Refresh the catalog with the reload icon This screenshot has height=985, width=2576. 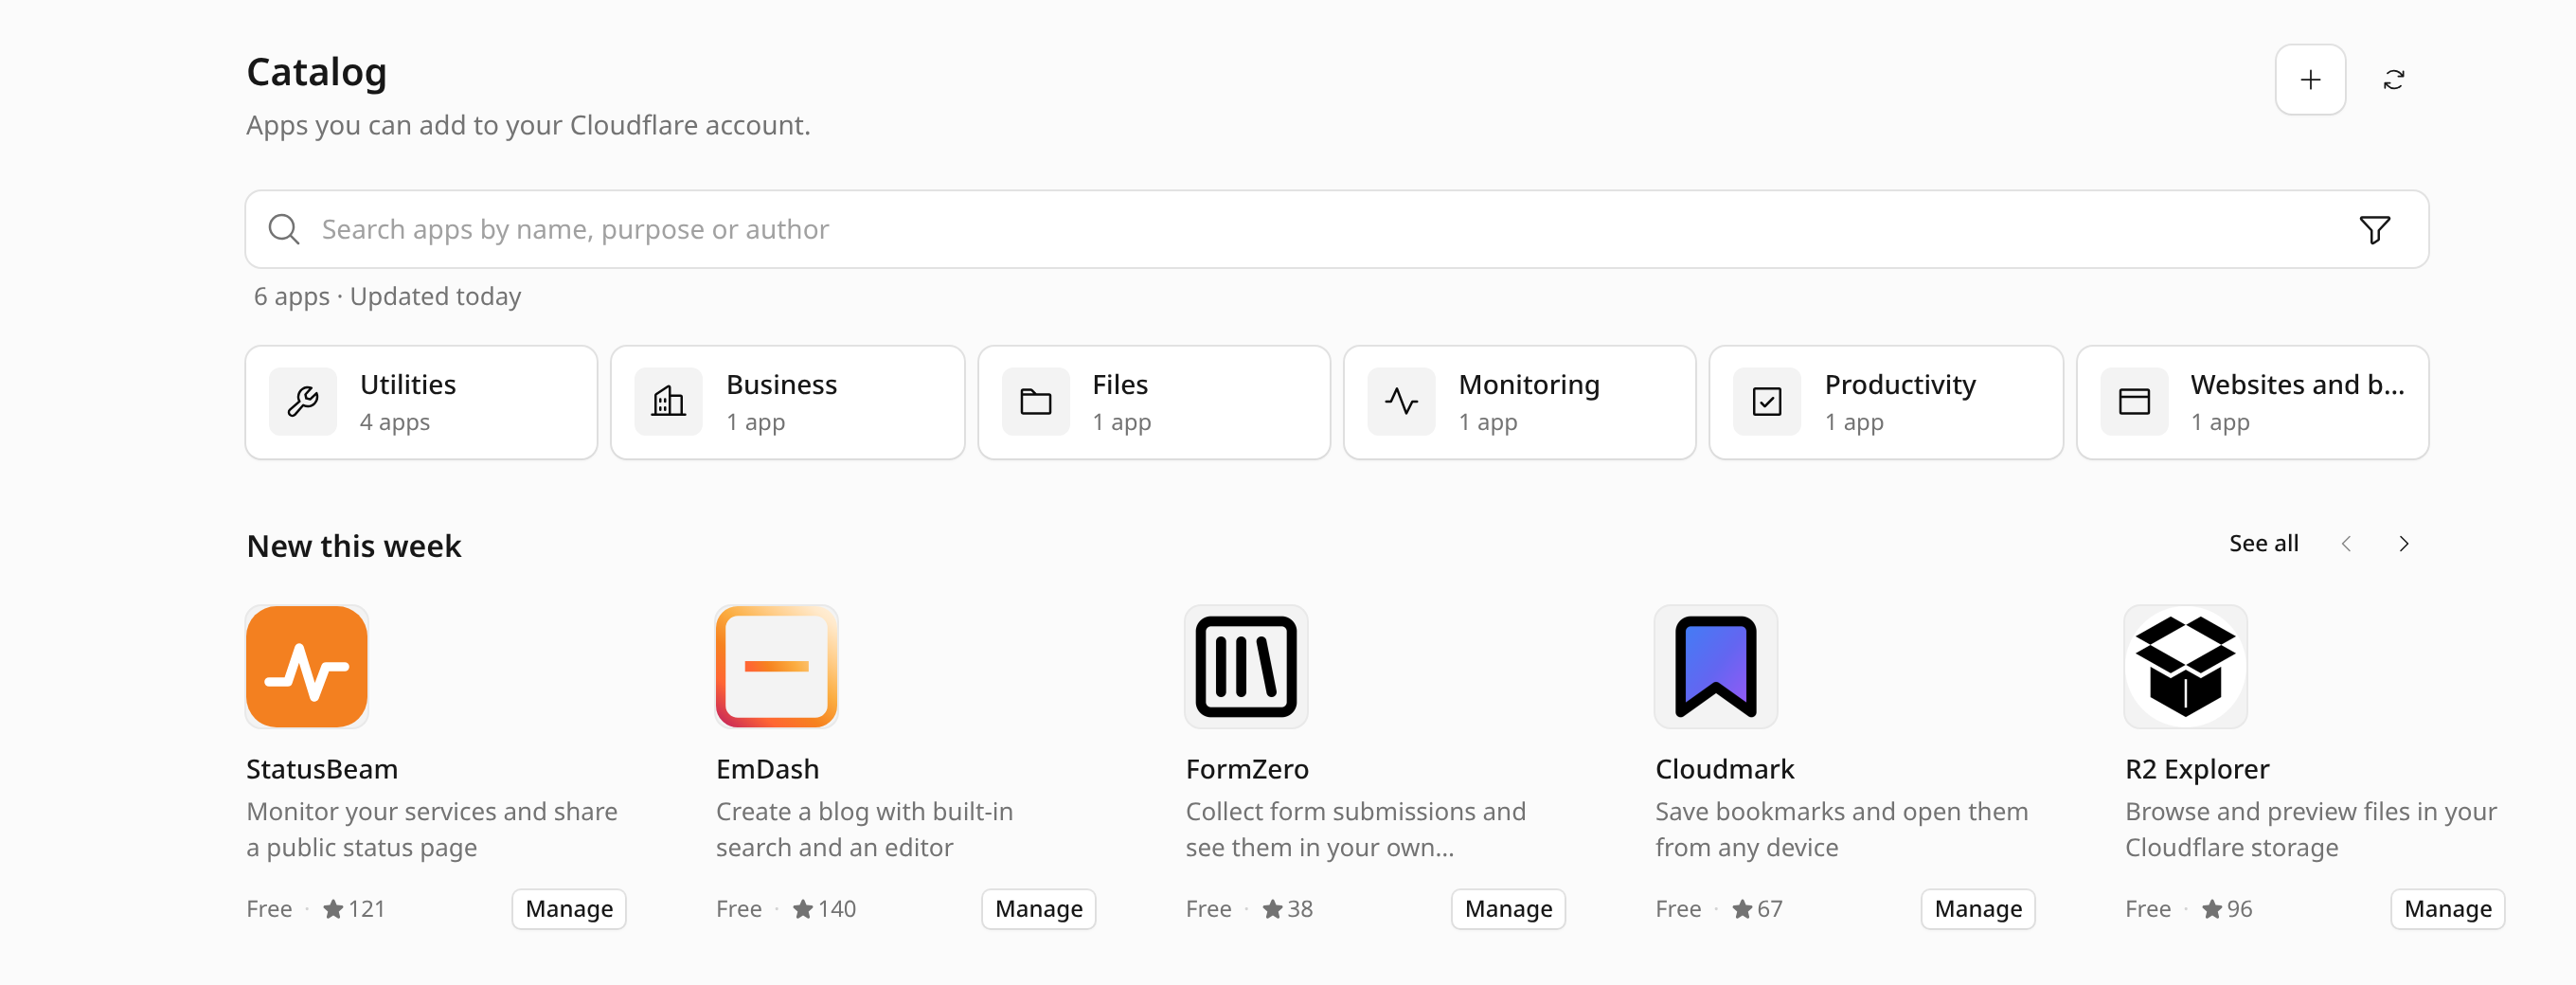(2394, 80)
